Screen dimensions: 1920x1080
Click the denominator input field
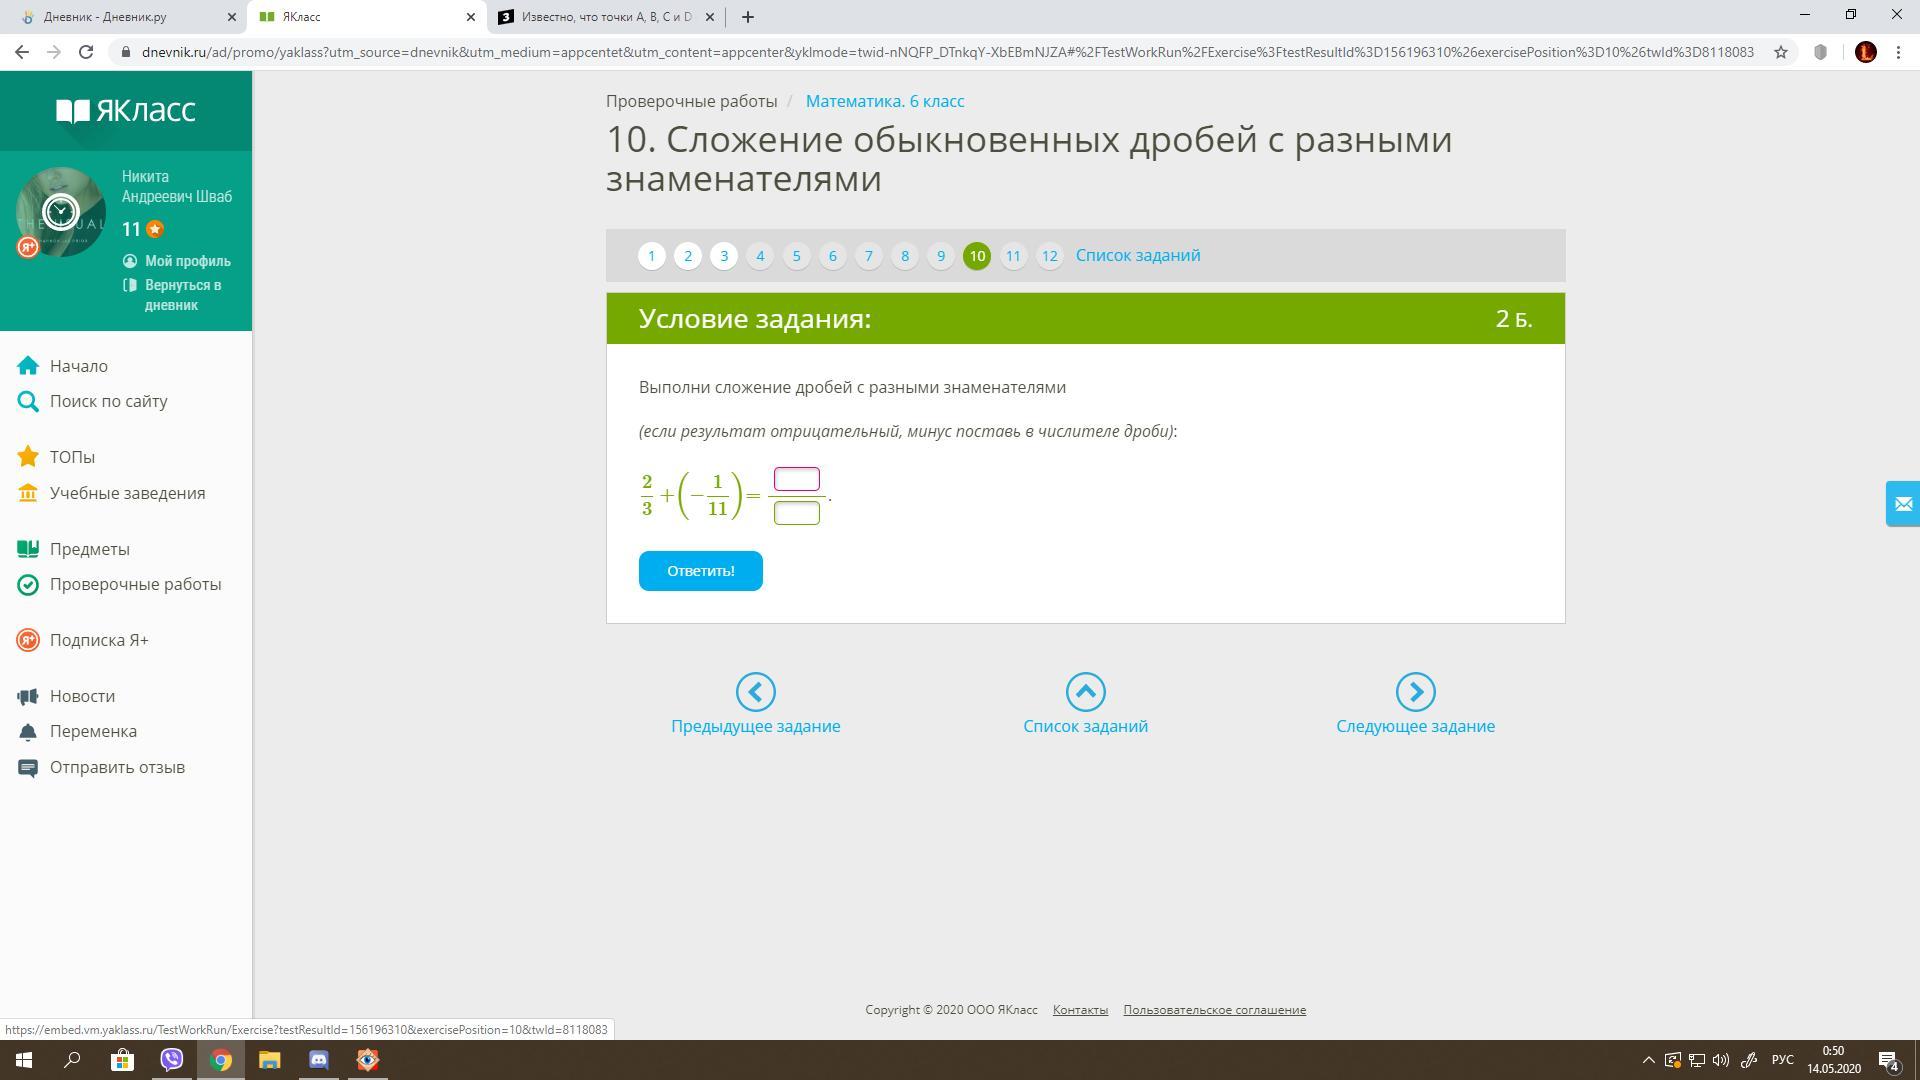tap(796, 513)
